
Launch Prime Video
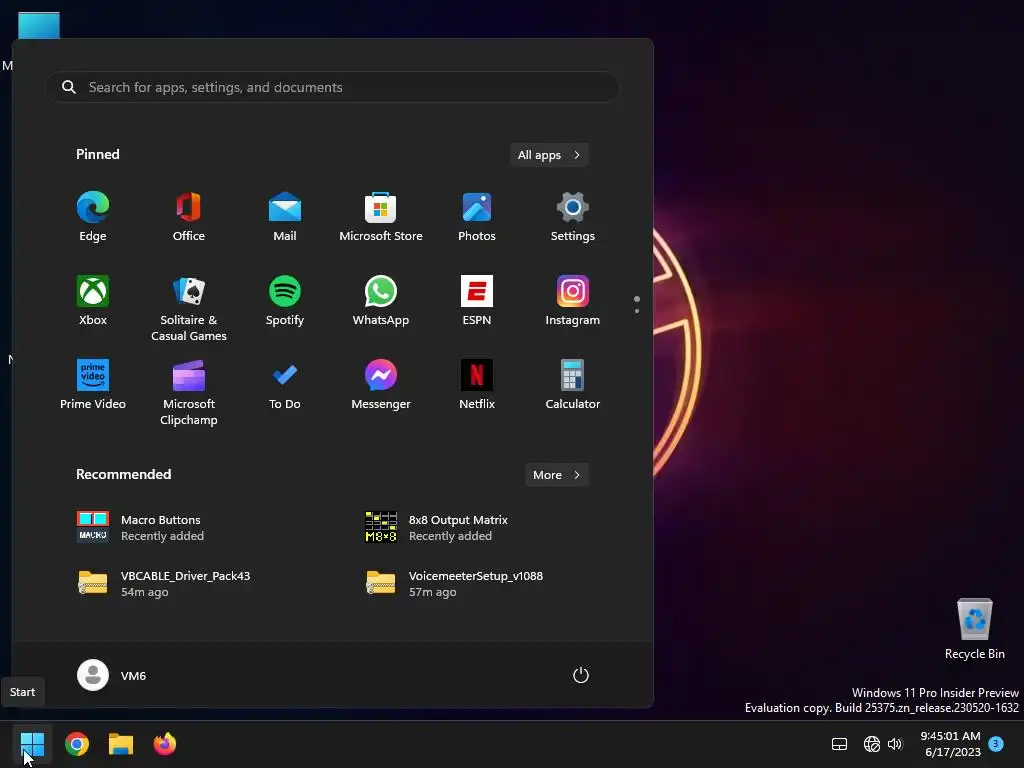coord(93,385)
